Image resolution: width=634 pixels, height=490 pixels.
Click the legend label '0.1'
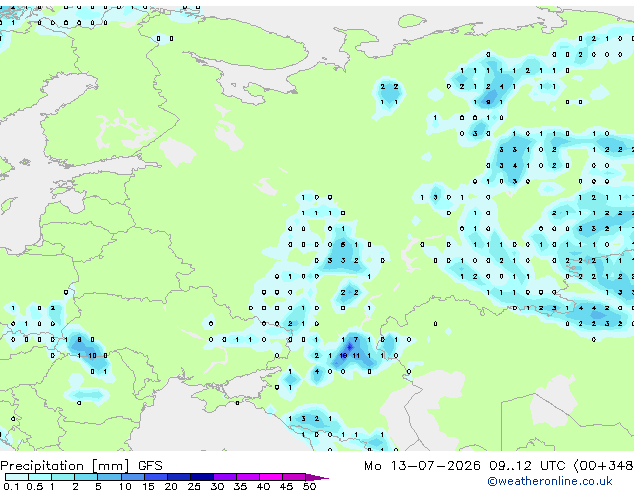(x=11, y=486)
